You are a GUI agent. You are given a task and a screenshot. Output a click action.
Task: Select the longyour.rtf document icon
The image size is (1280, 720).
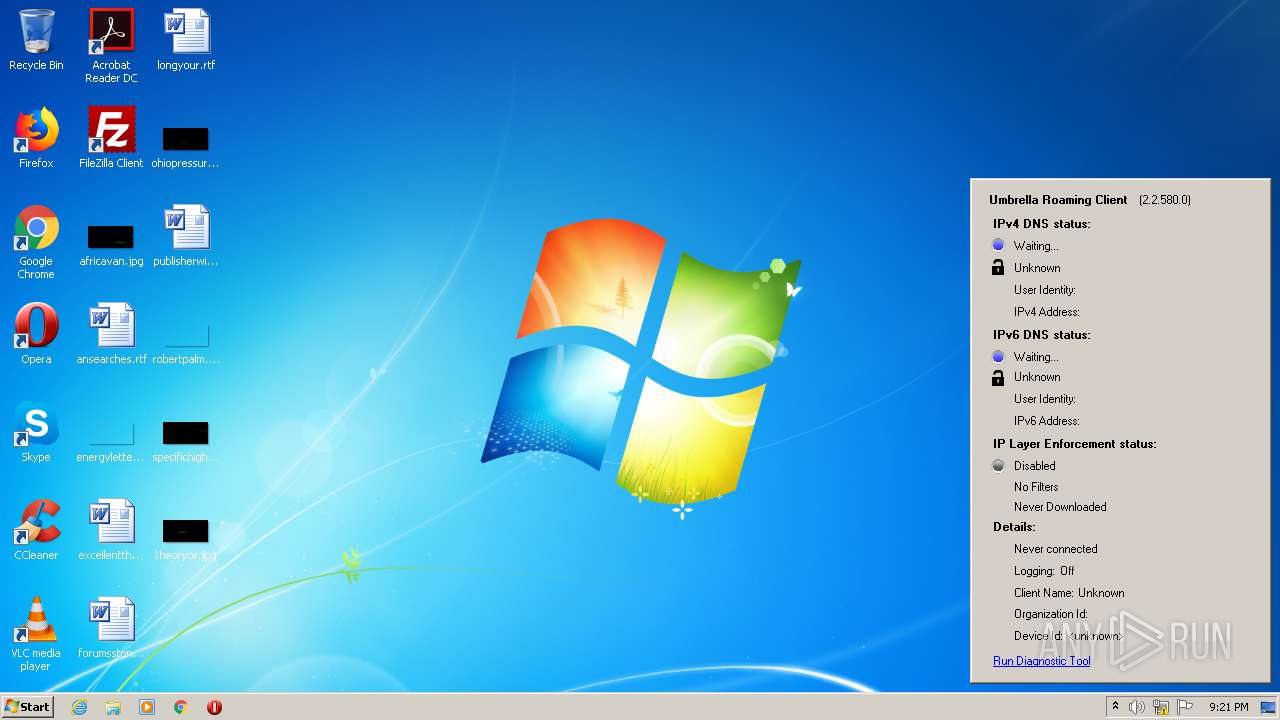tap(186, 40)
